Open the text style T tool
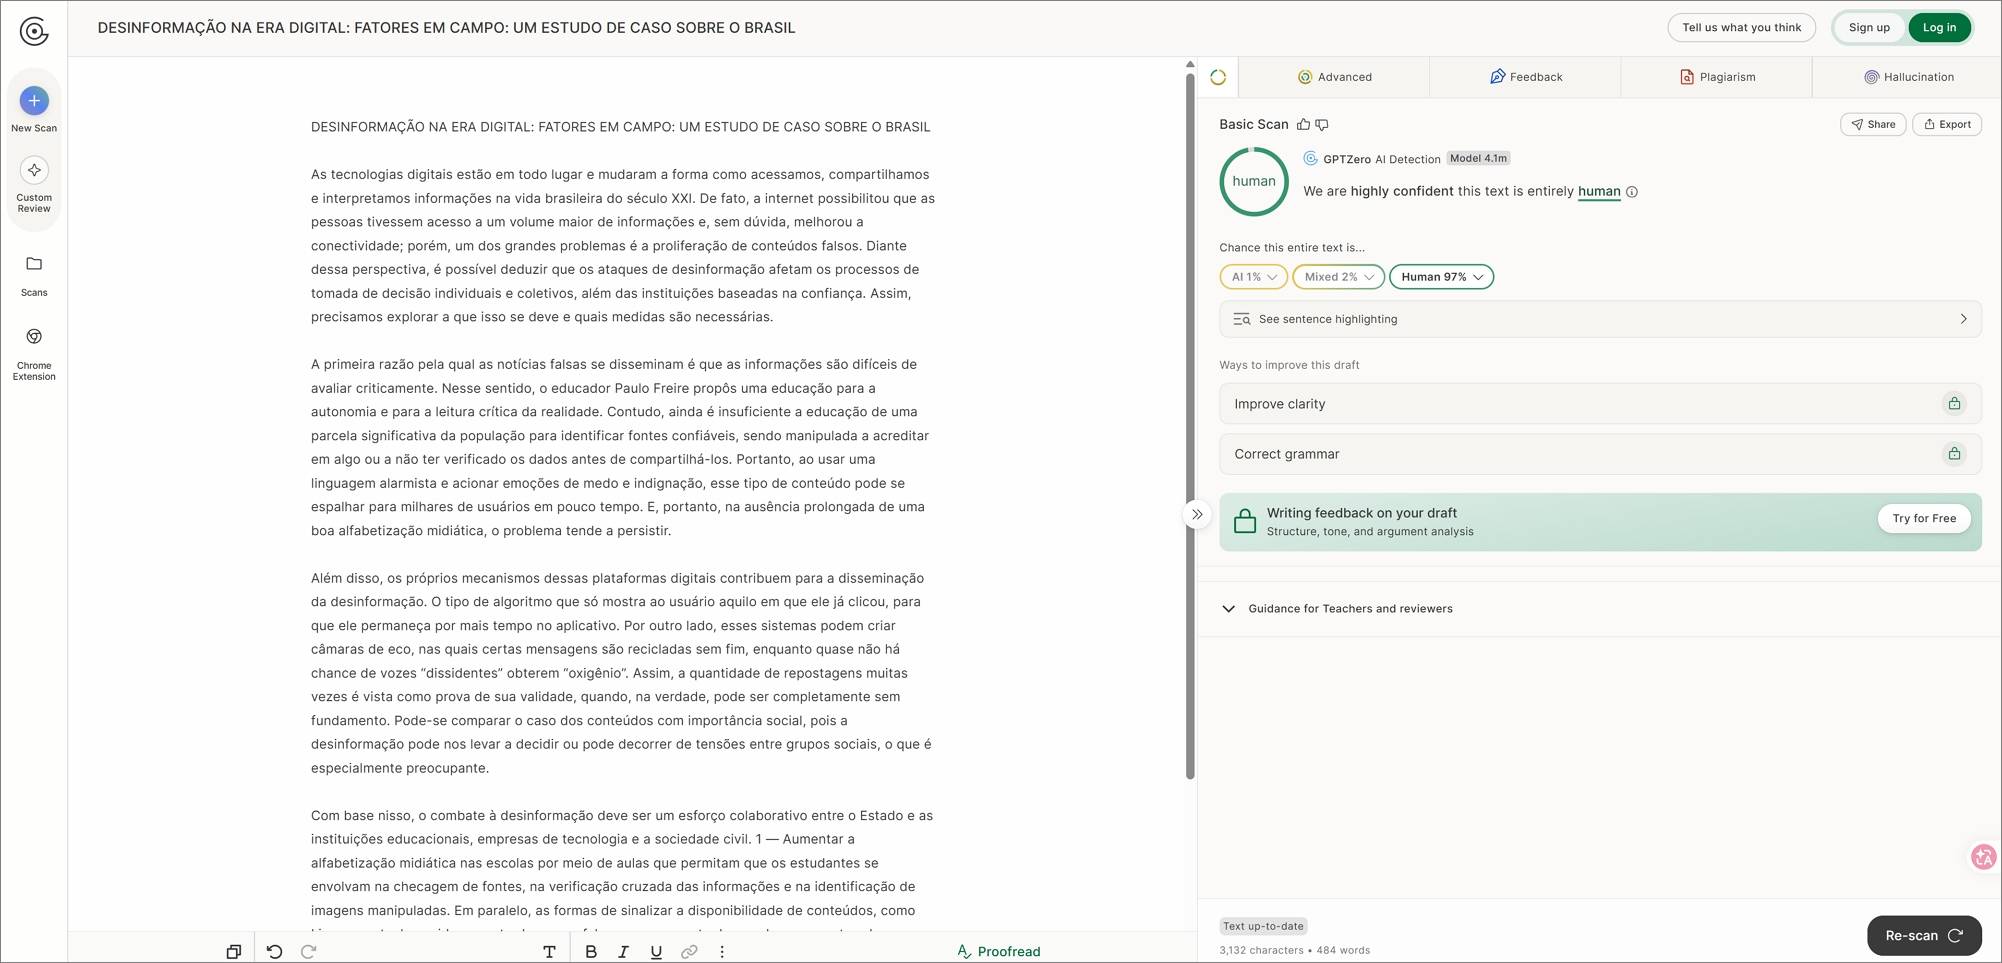2002x963 pixels. 549,952
